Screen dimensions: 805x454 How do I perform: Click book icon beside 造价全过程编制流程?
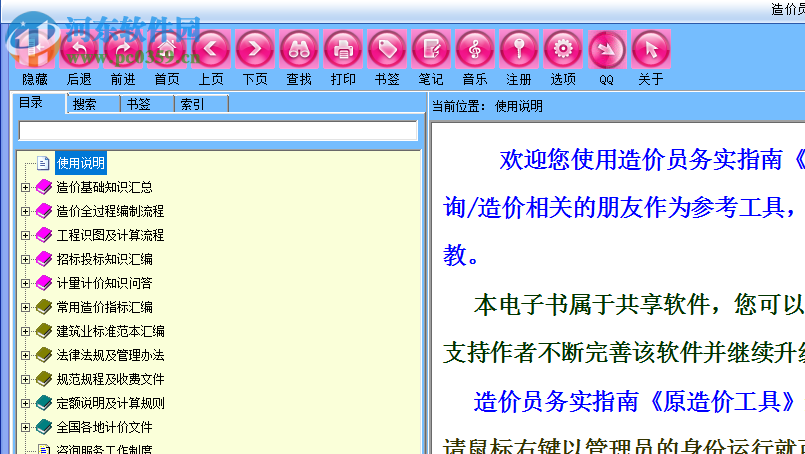44,211
